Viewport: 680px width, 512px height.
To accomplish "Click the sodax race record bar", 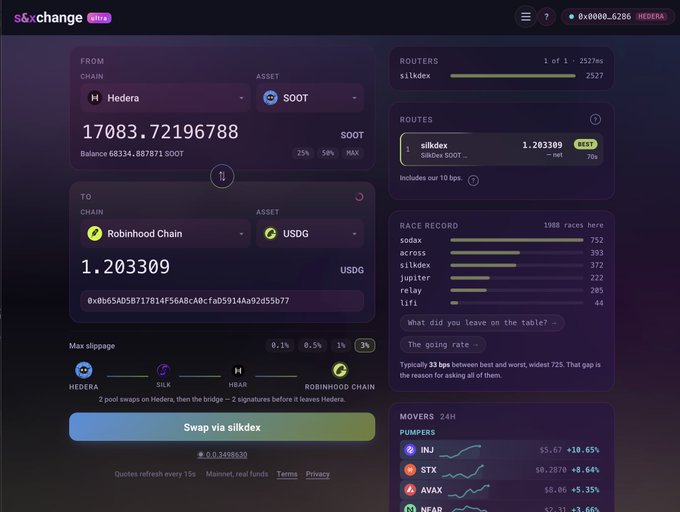I will pyautogui.click(x=517, y=240).
